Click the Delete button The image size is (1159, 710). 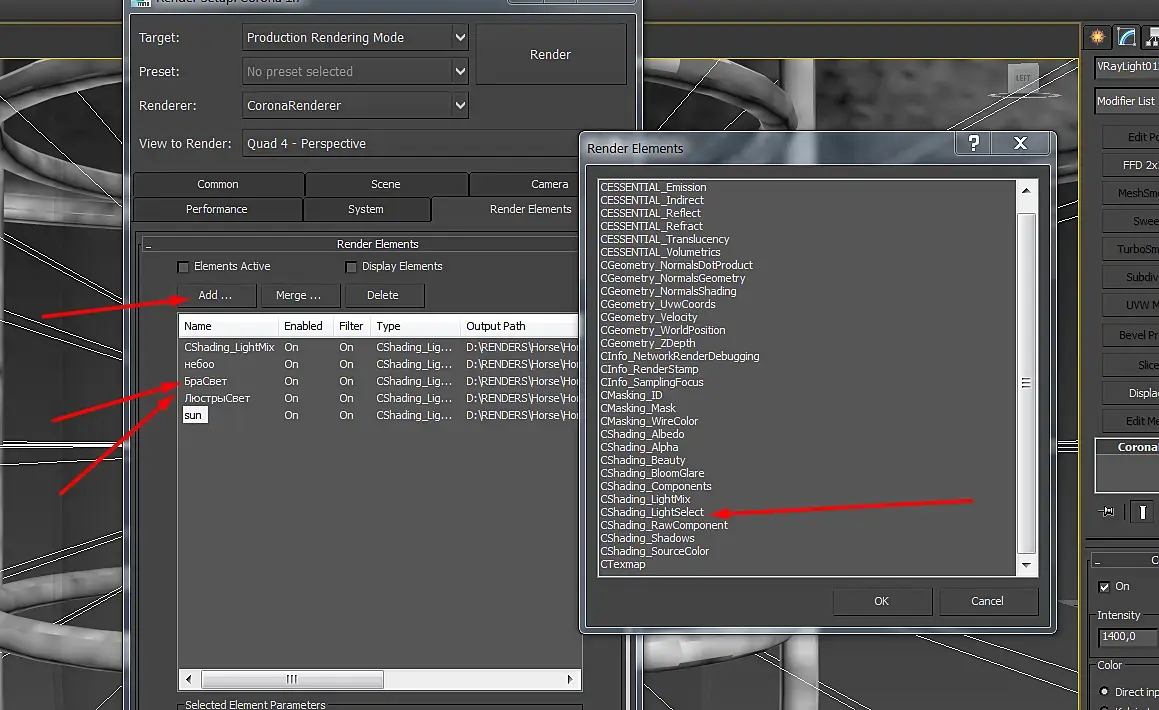point(383,295)
